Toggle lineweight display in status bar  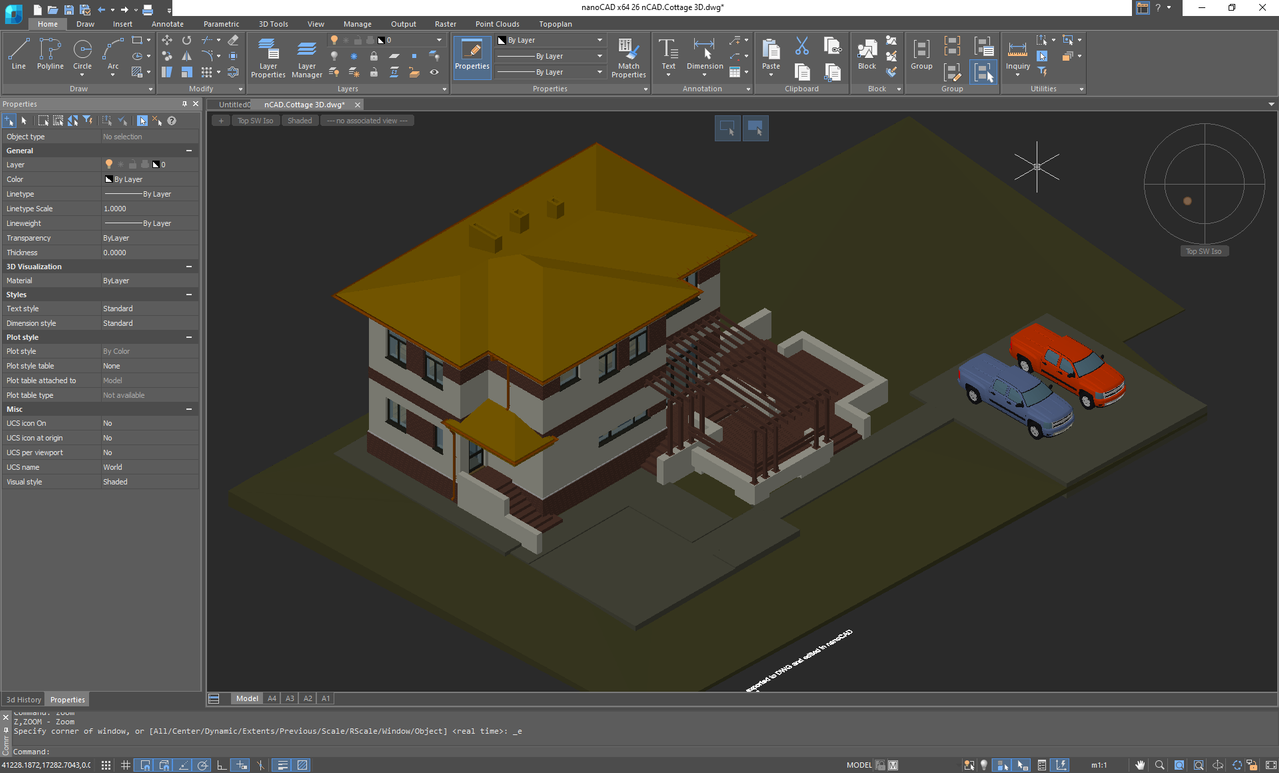point(282,765)
